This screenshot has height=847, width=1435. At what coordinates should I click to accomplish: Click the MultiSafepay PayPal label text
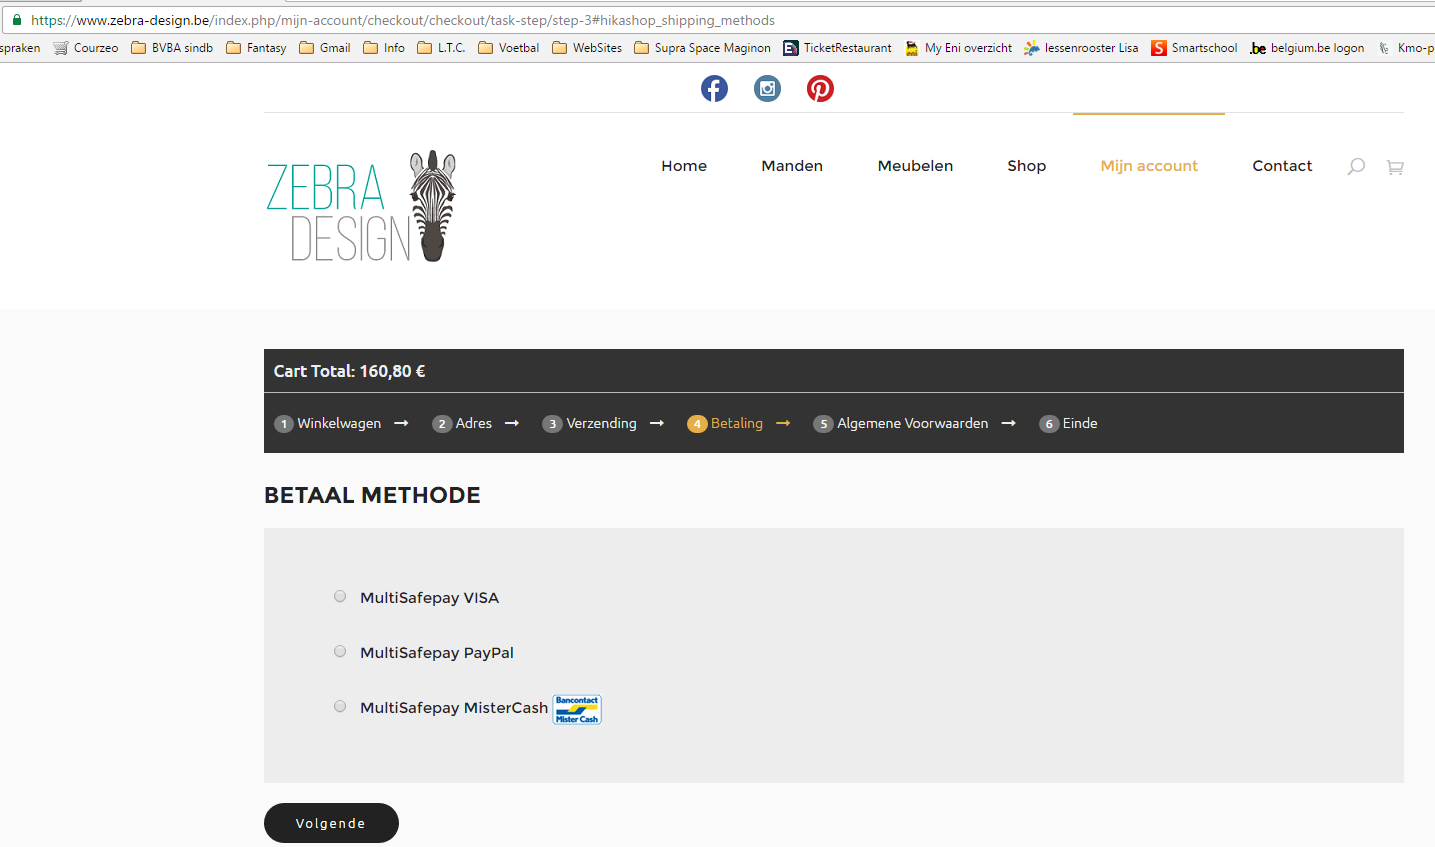437,653
